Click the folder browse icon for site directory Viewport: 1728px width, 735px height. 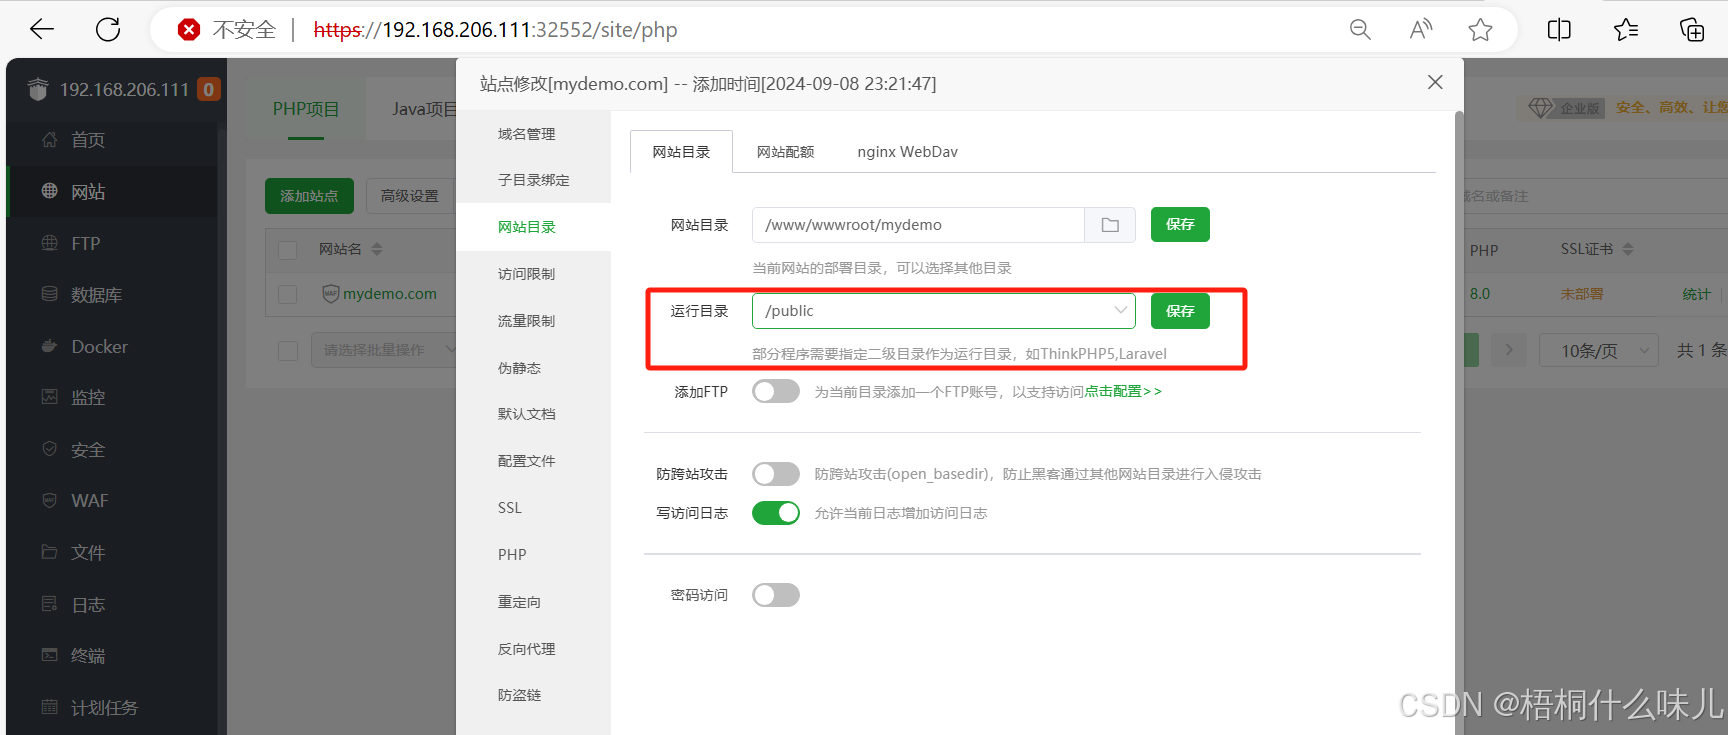[1110, 225]
